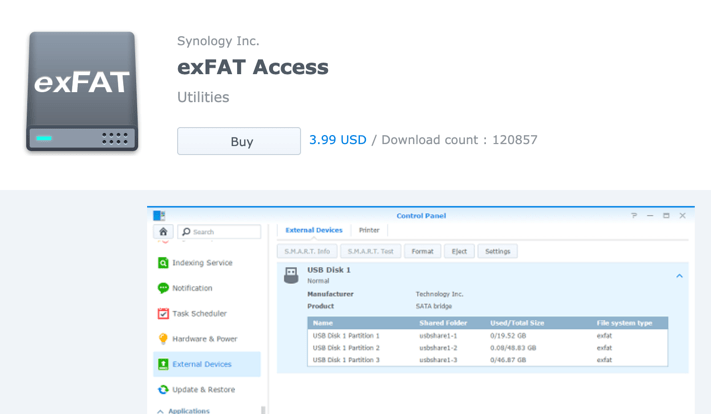Image resolution: width=711 pixels, height=414 pixels.
Task: Click the USB Disk 1 drive icon
Action: pos(291,275)
